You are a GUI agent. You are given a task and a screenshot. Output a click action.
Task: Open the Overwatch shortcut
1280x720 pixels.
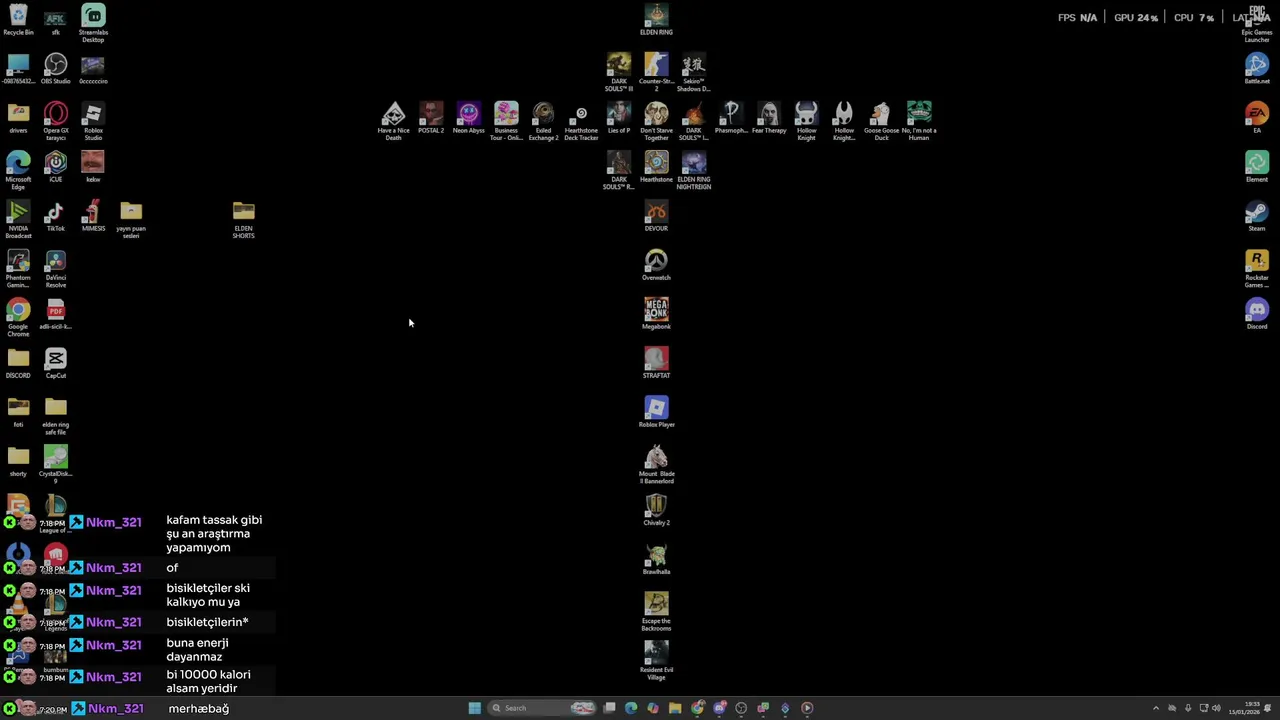pyautogui.click(x=656, y=265)
